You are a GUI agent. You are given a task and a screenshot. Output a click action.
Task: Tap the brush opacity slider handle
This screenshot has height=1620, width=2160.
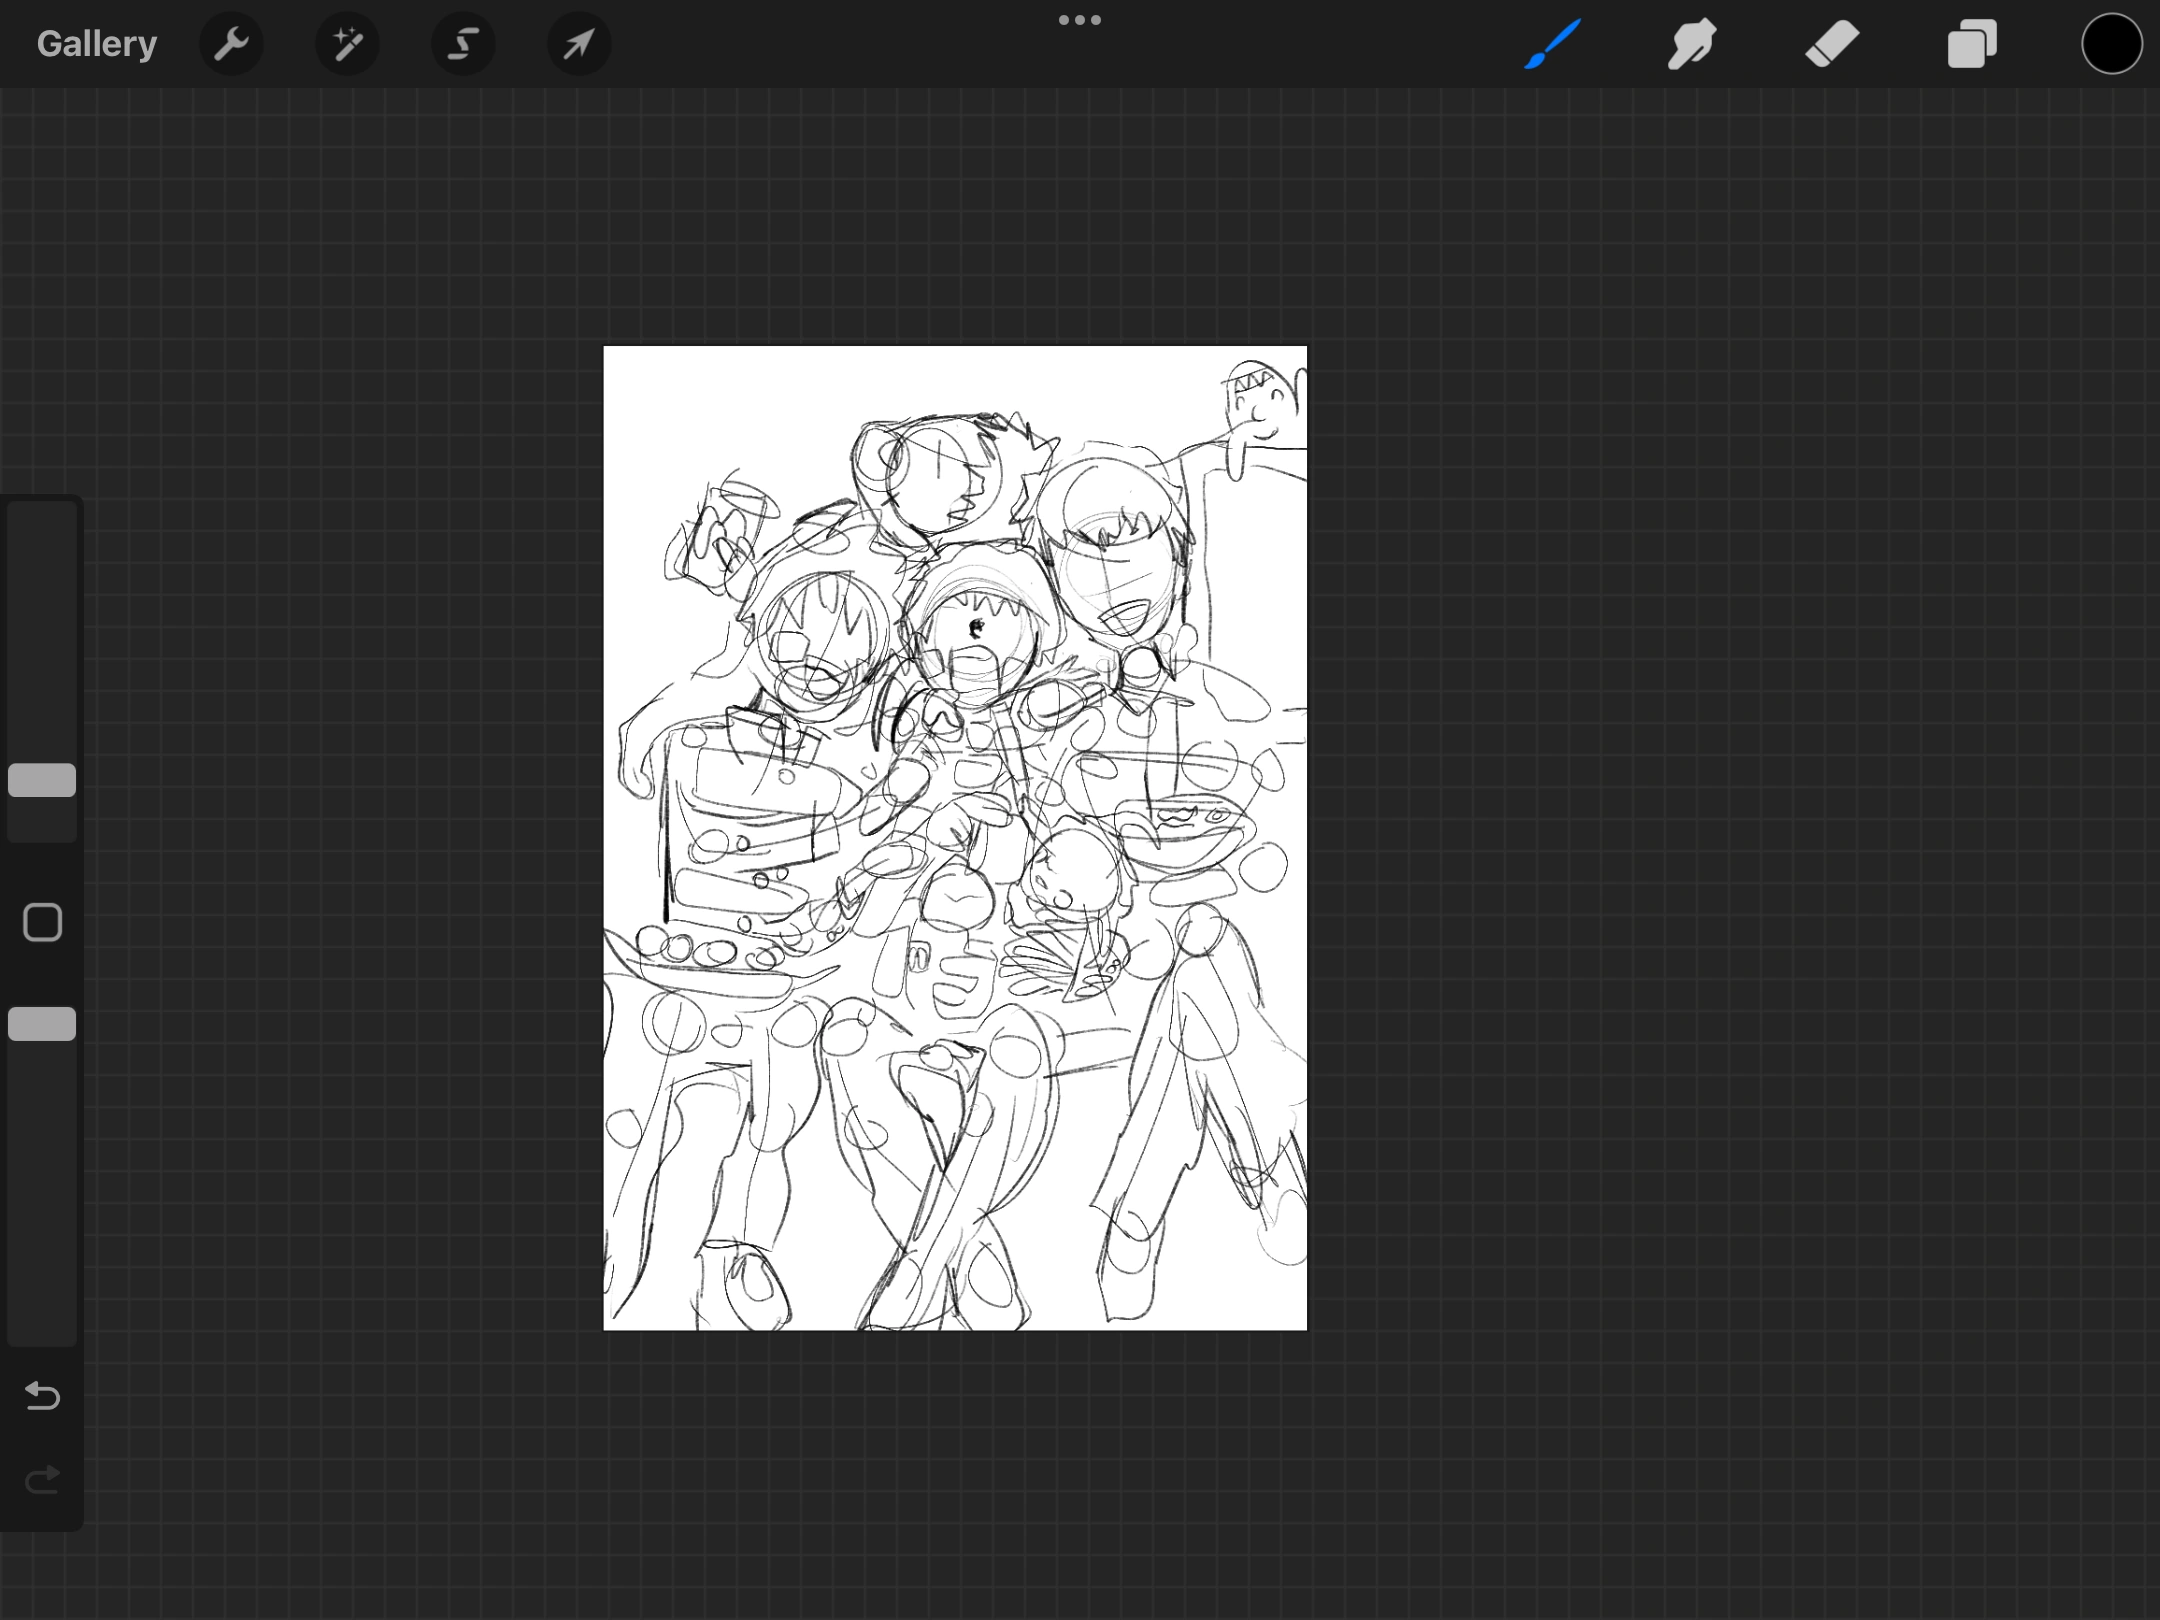42,1024
